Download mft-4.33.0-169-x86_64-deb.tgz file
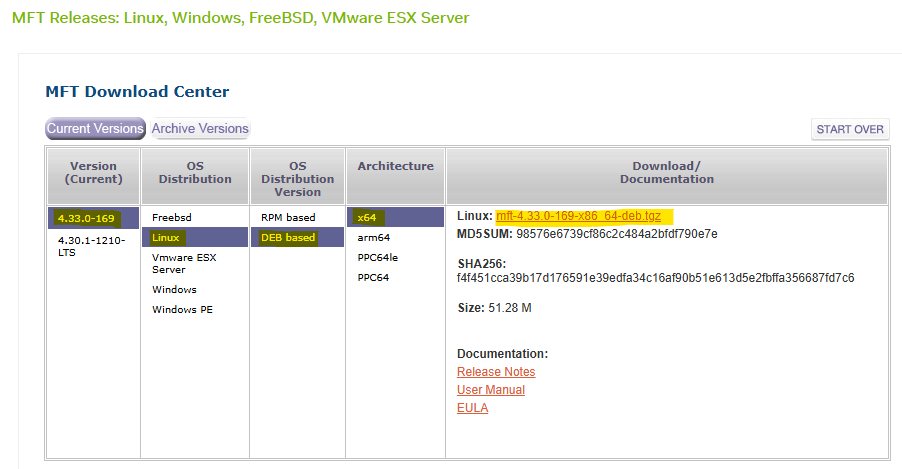902x469 pixels. 578,216
